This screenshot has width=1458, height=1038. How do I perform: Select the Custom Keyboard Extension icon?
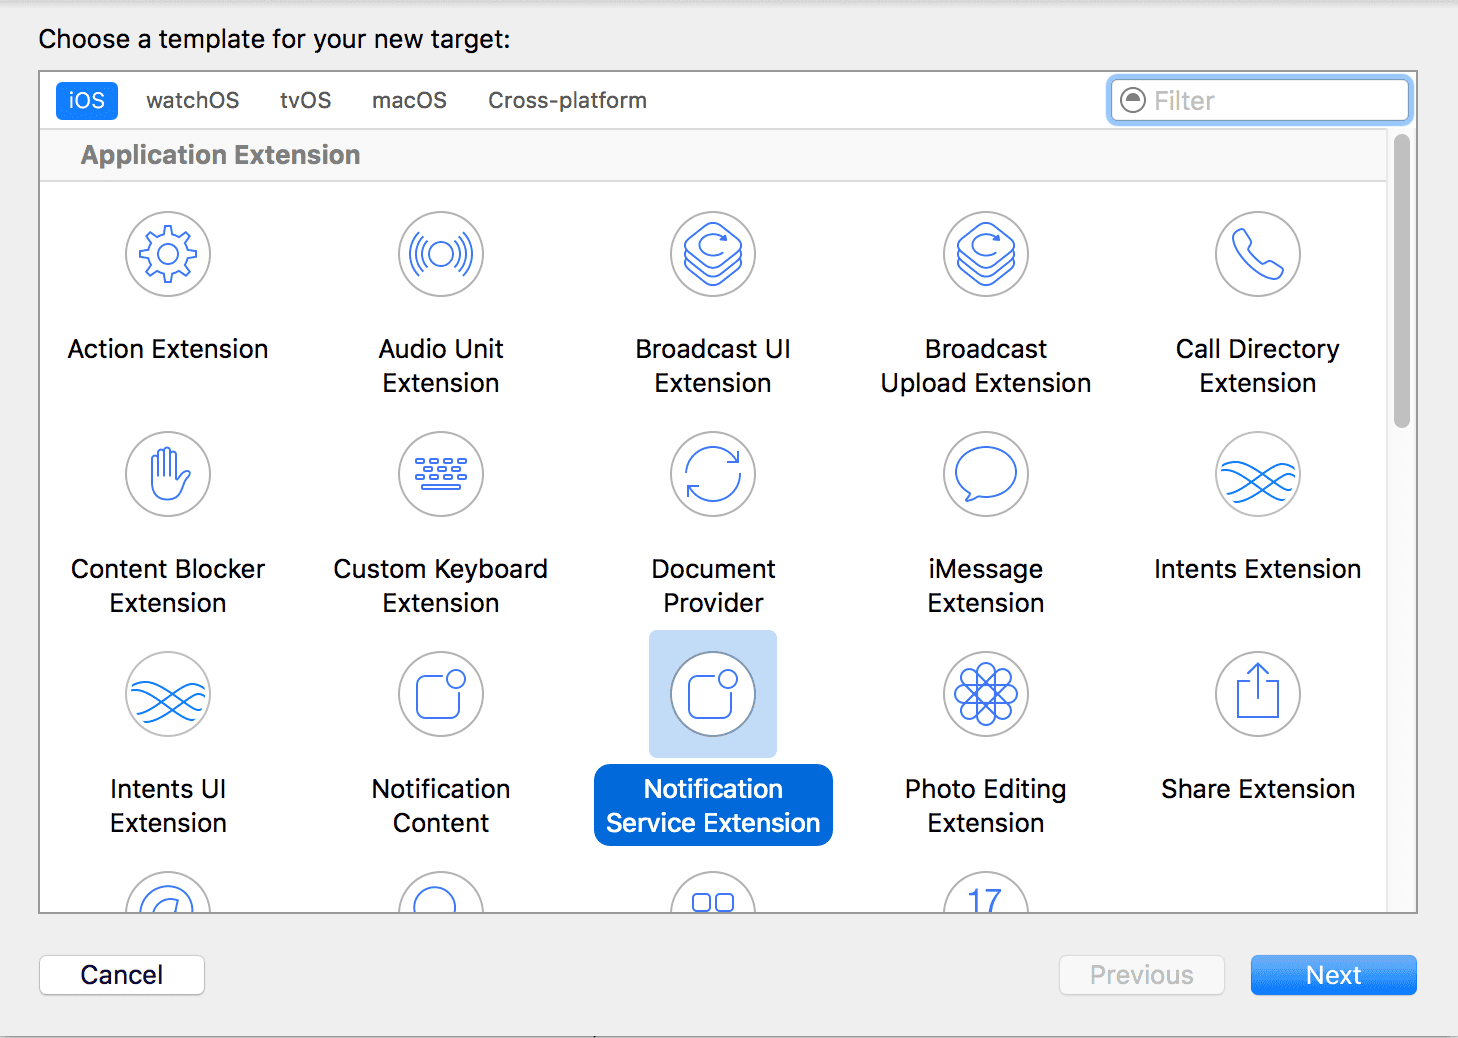click(441, 474)
